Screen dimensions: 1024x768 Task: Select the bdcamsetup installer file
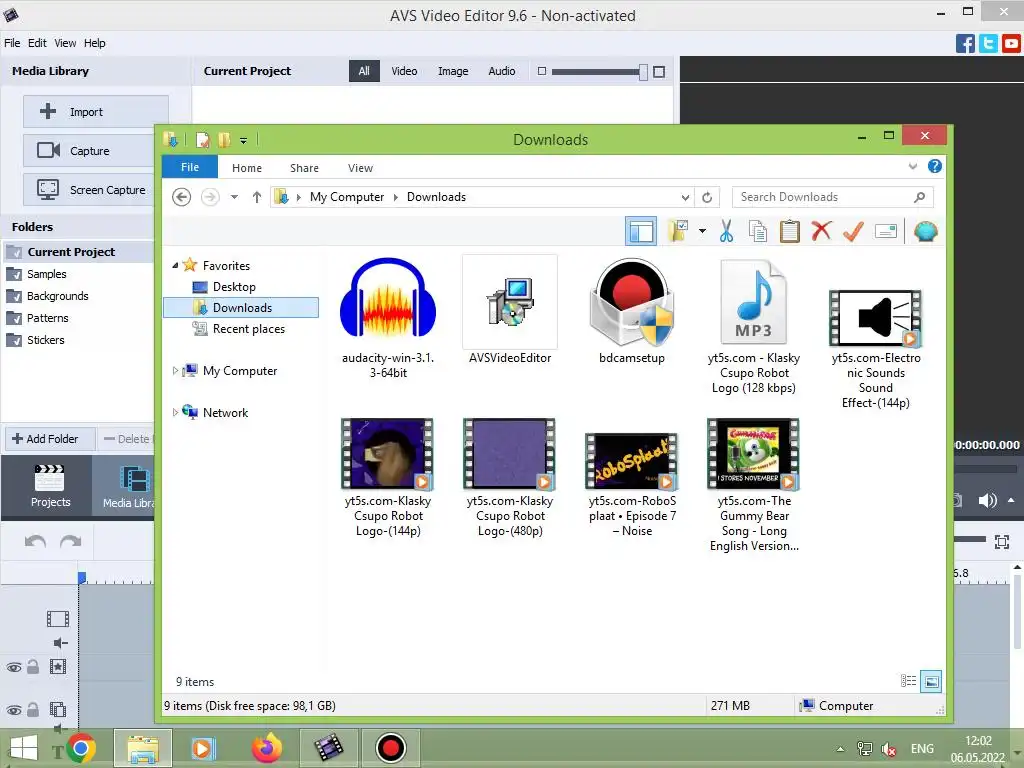[x=632, y=312]
